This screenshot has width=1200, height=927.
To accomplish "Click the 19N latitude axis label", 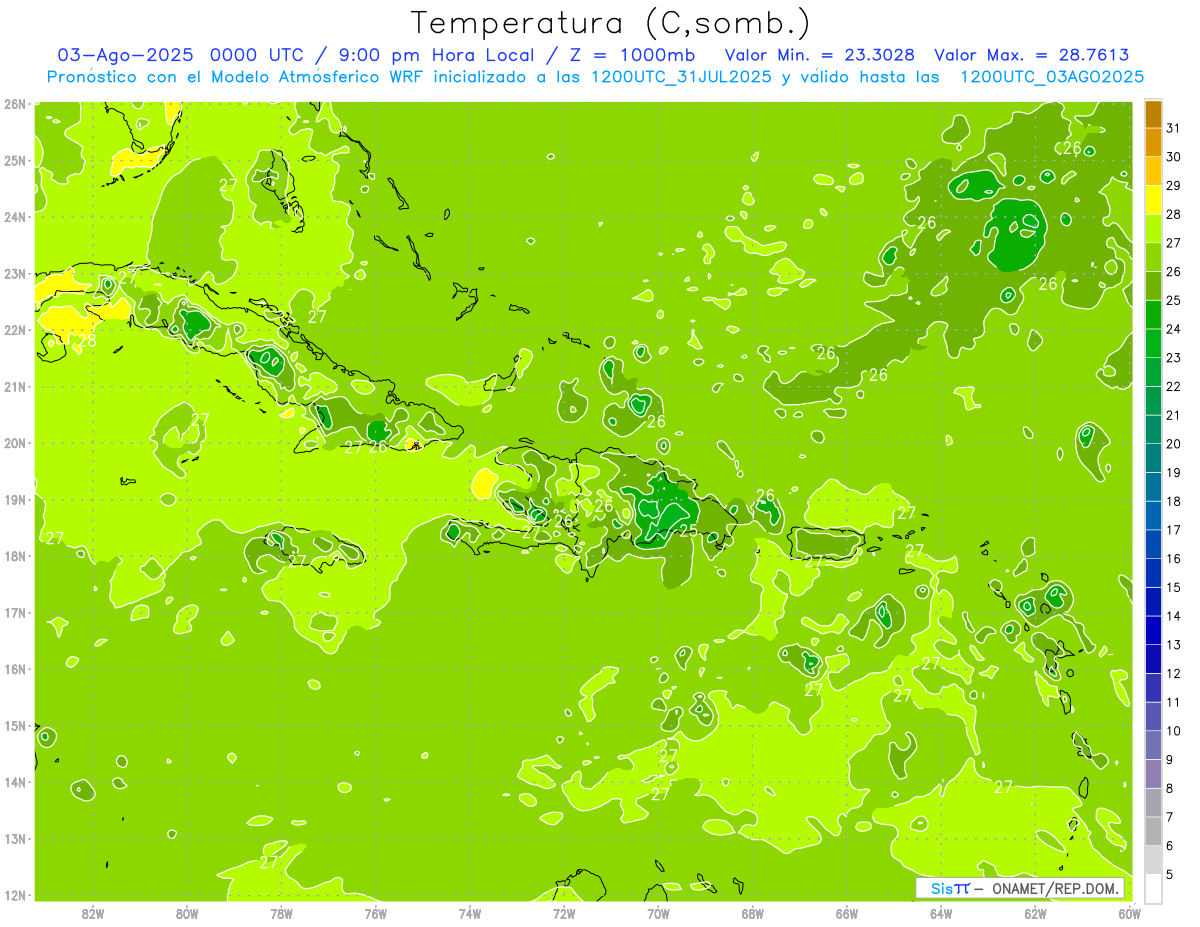I will pyautogui.click(x=14, y=499).
